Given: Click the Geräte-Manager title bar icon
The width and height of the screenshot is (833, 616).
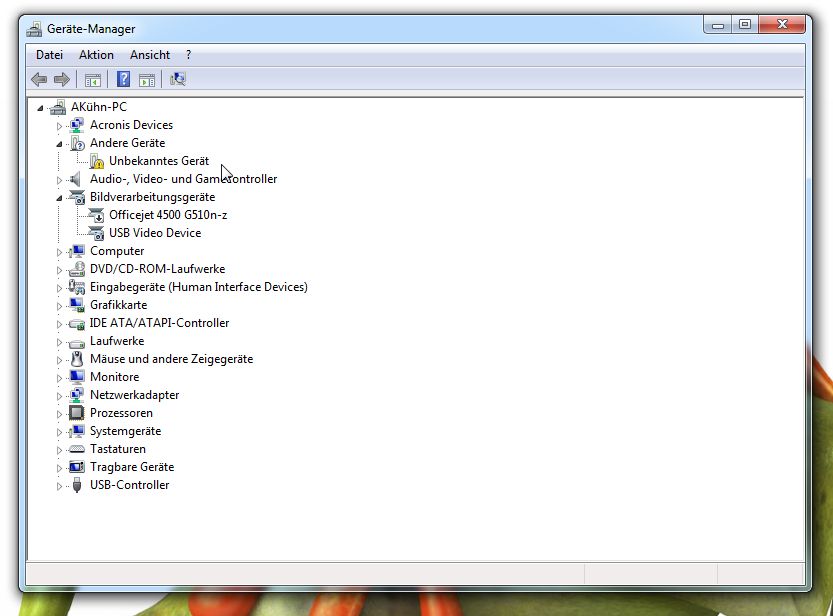Looking at the screenshot, I should 35,29.
